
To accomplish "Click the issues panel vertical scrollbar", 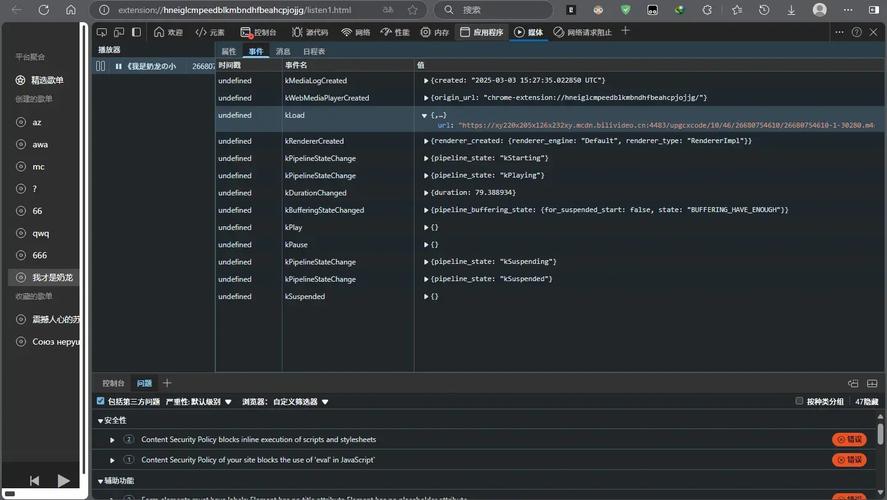I will [881, 435].
